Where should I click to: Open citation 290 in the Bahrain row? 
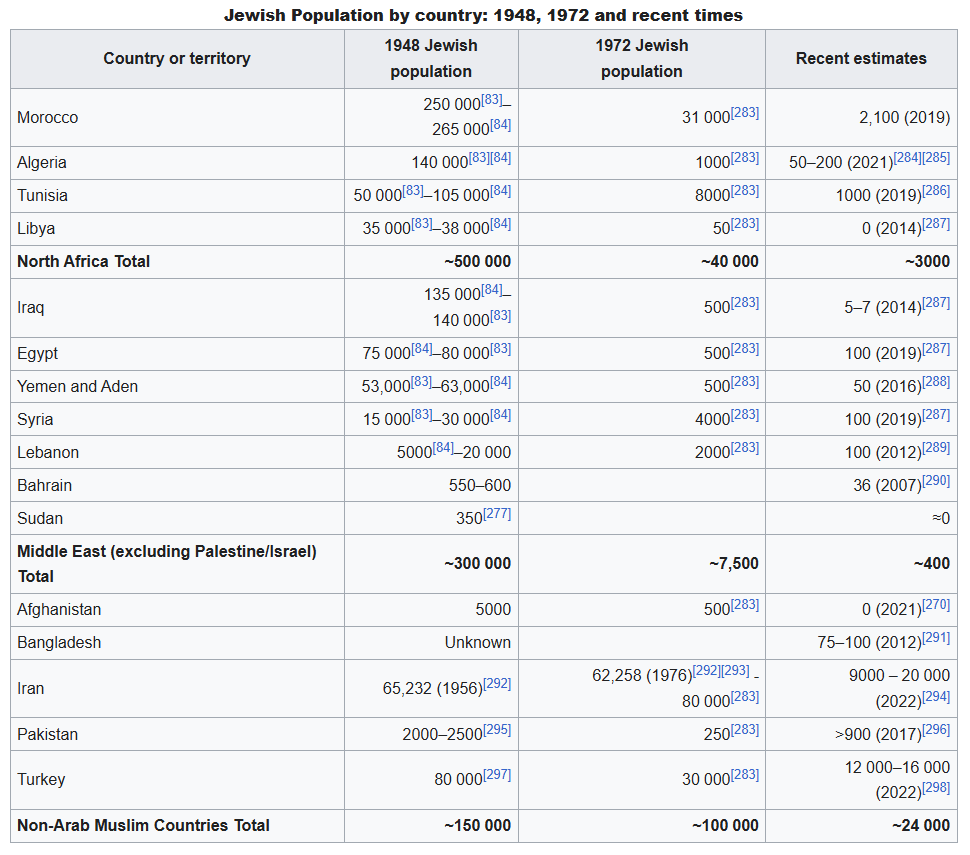936,481
